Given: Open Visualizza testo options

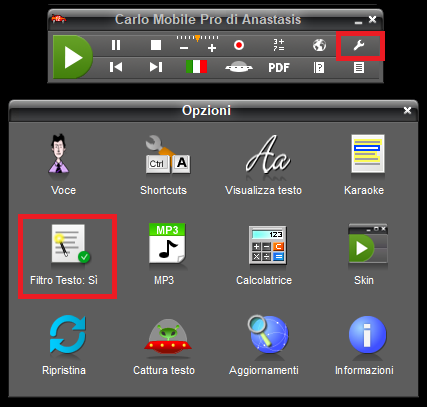Looking at the screenshot, I should tap(263, 165).
